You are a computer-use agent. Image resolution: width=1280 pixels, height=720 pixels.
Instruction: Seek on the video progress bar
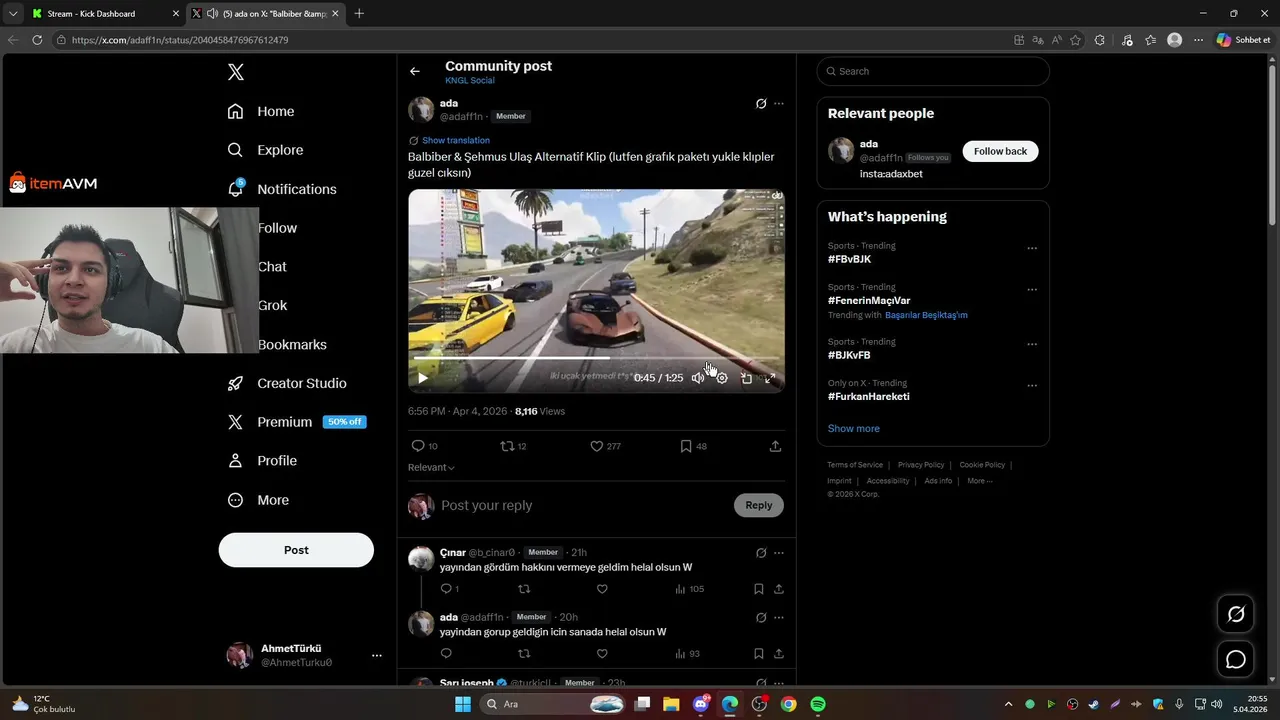click(596, 358)
